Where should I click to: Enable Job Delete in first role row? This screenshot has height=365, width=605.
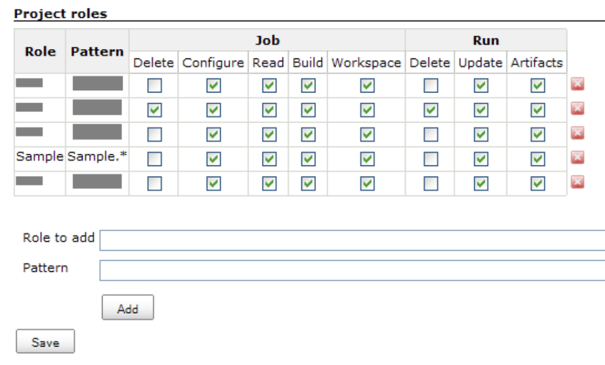pyautogui.click(x=154, y=85)
